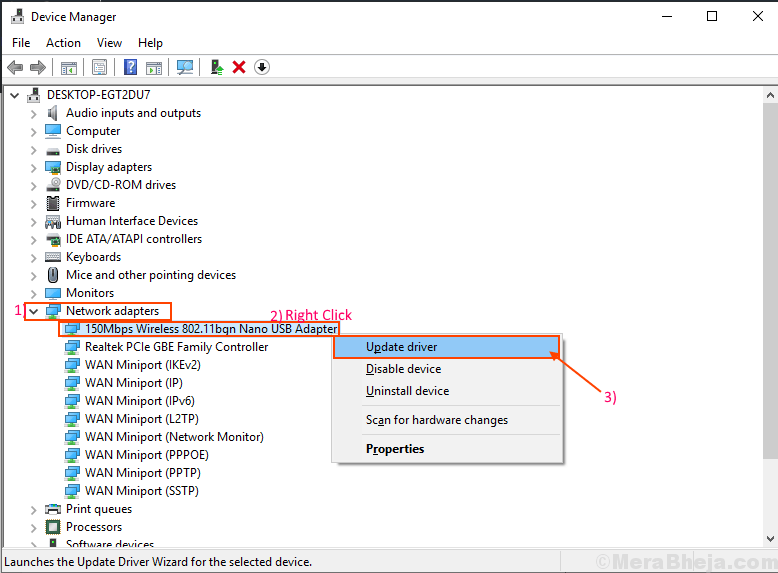
Task: Click the Show/Hide Console Tree toolbar icon
Action: tap(69, 67)
